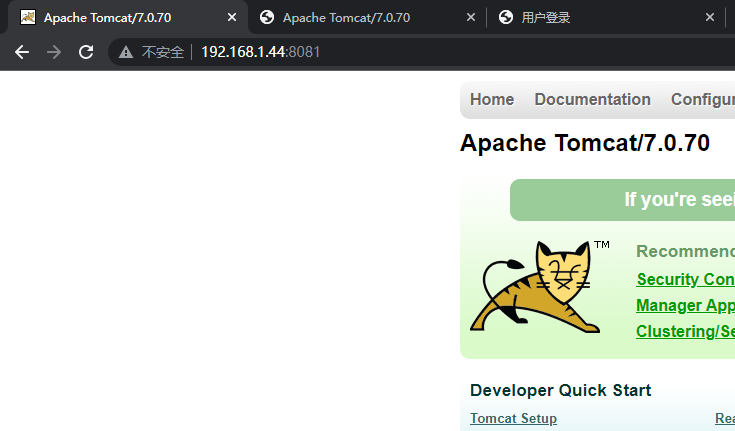Open the Tomcat Setup link

click(x=513, y=418)
